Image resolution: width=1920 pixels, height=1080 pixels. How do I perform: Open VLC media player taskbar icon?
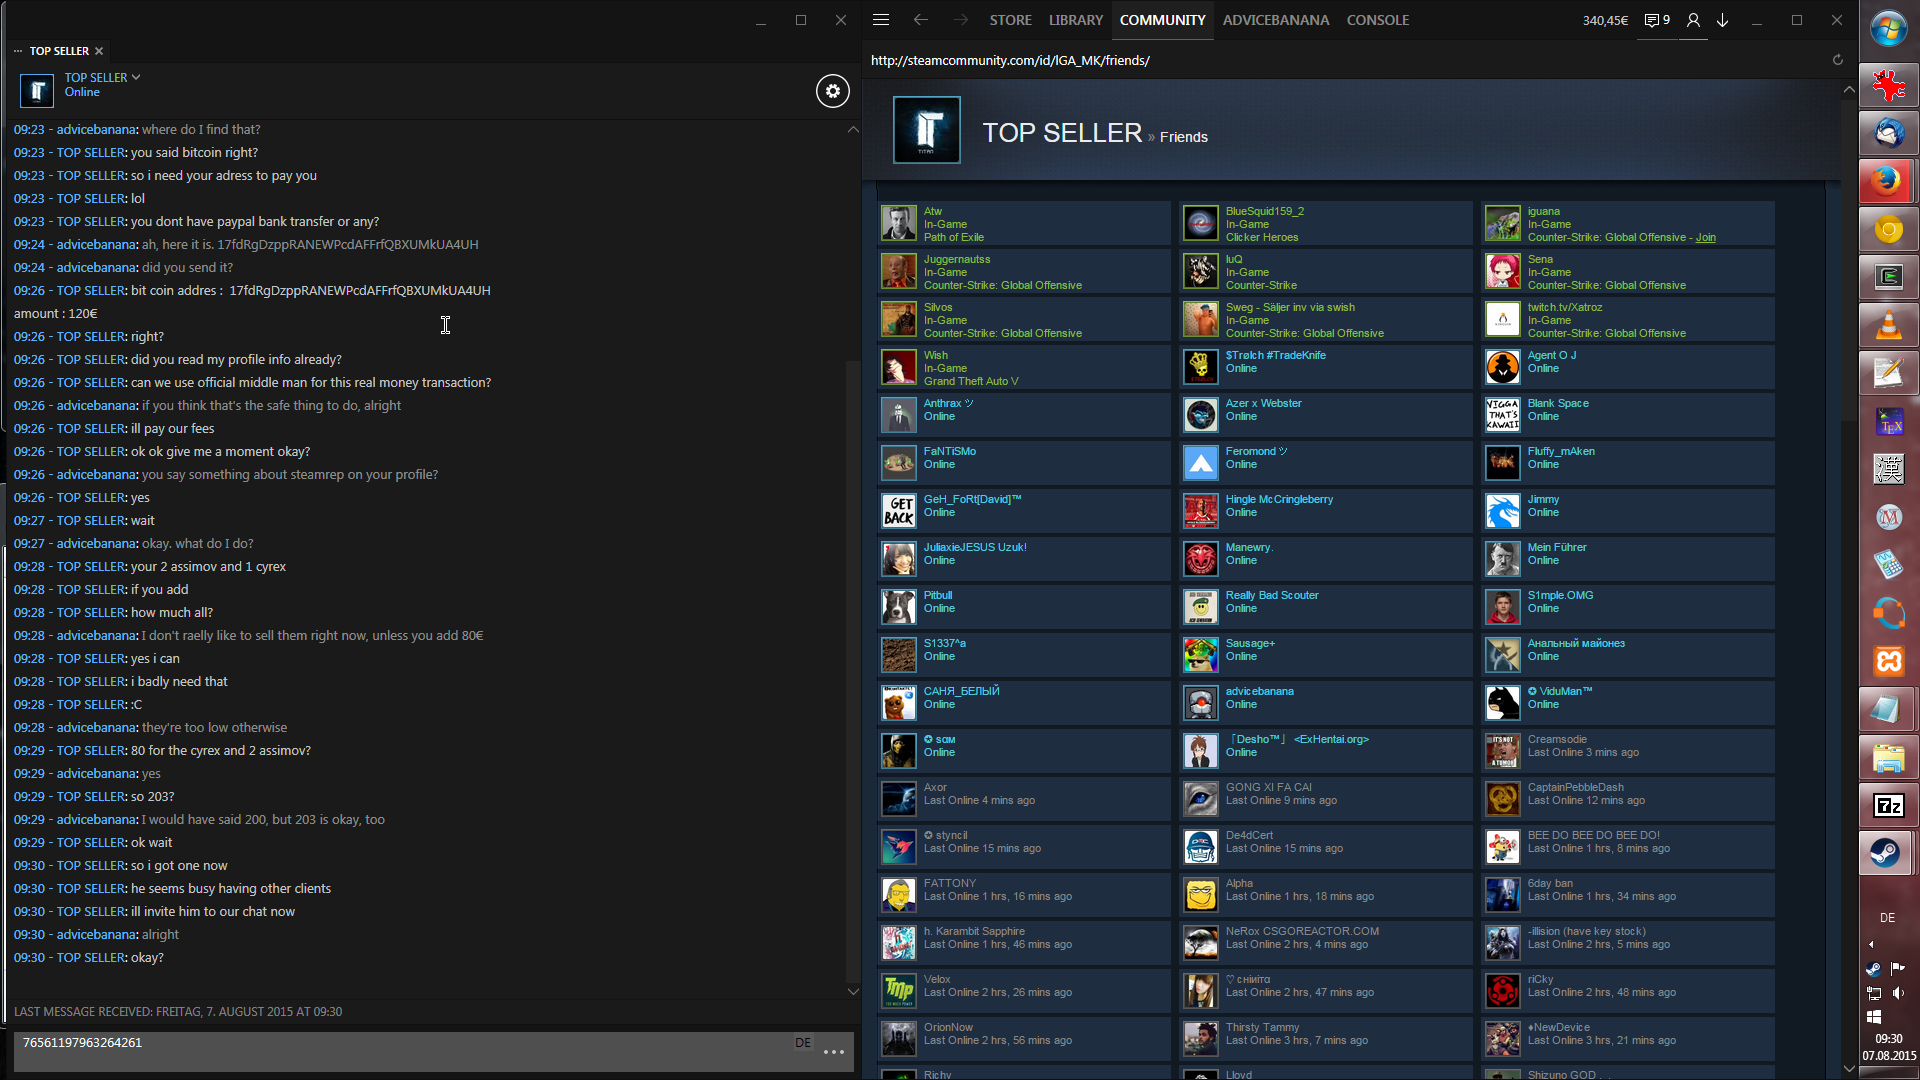point(1888,325)
